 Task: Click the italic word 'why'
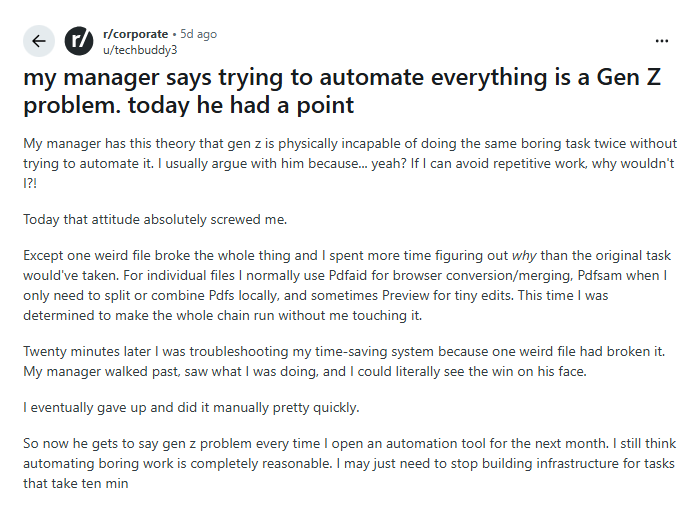524,256
